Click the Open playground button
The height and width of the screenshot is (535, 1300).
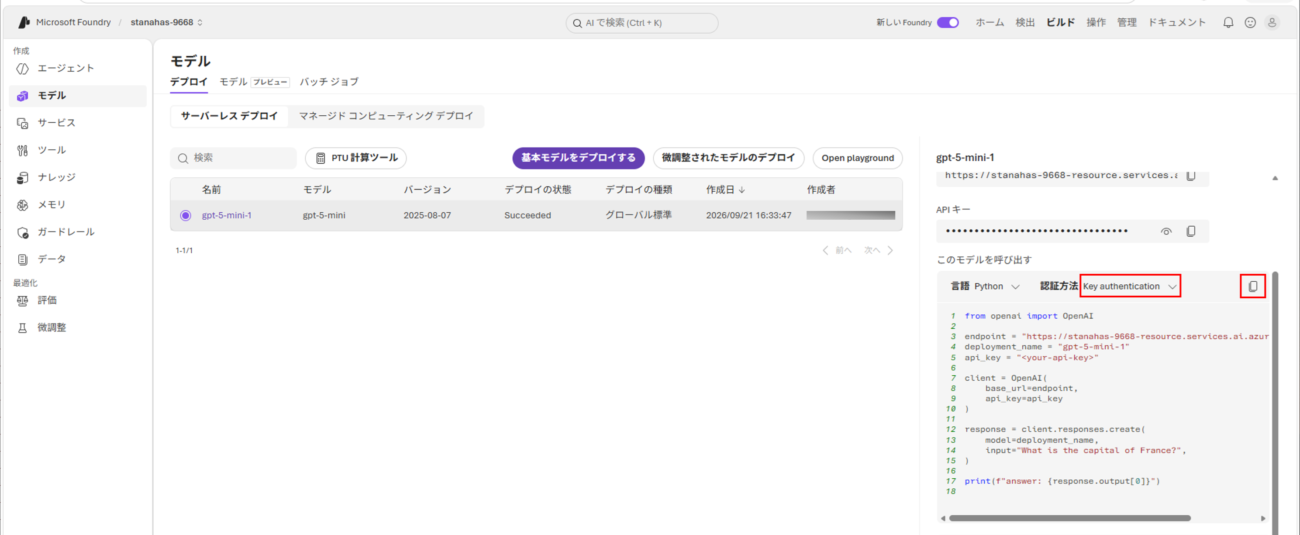858,158
